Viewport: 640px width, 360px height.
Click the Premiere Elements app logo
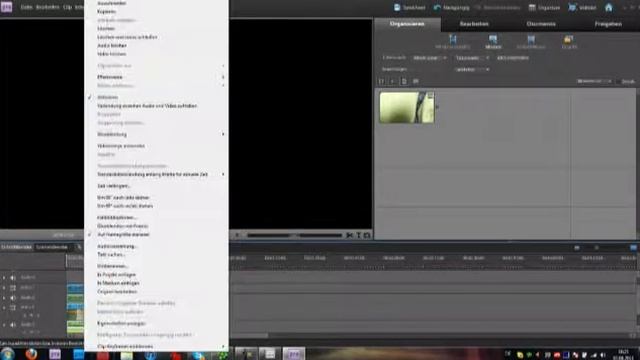(7, 7)
